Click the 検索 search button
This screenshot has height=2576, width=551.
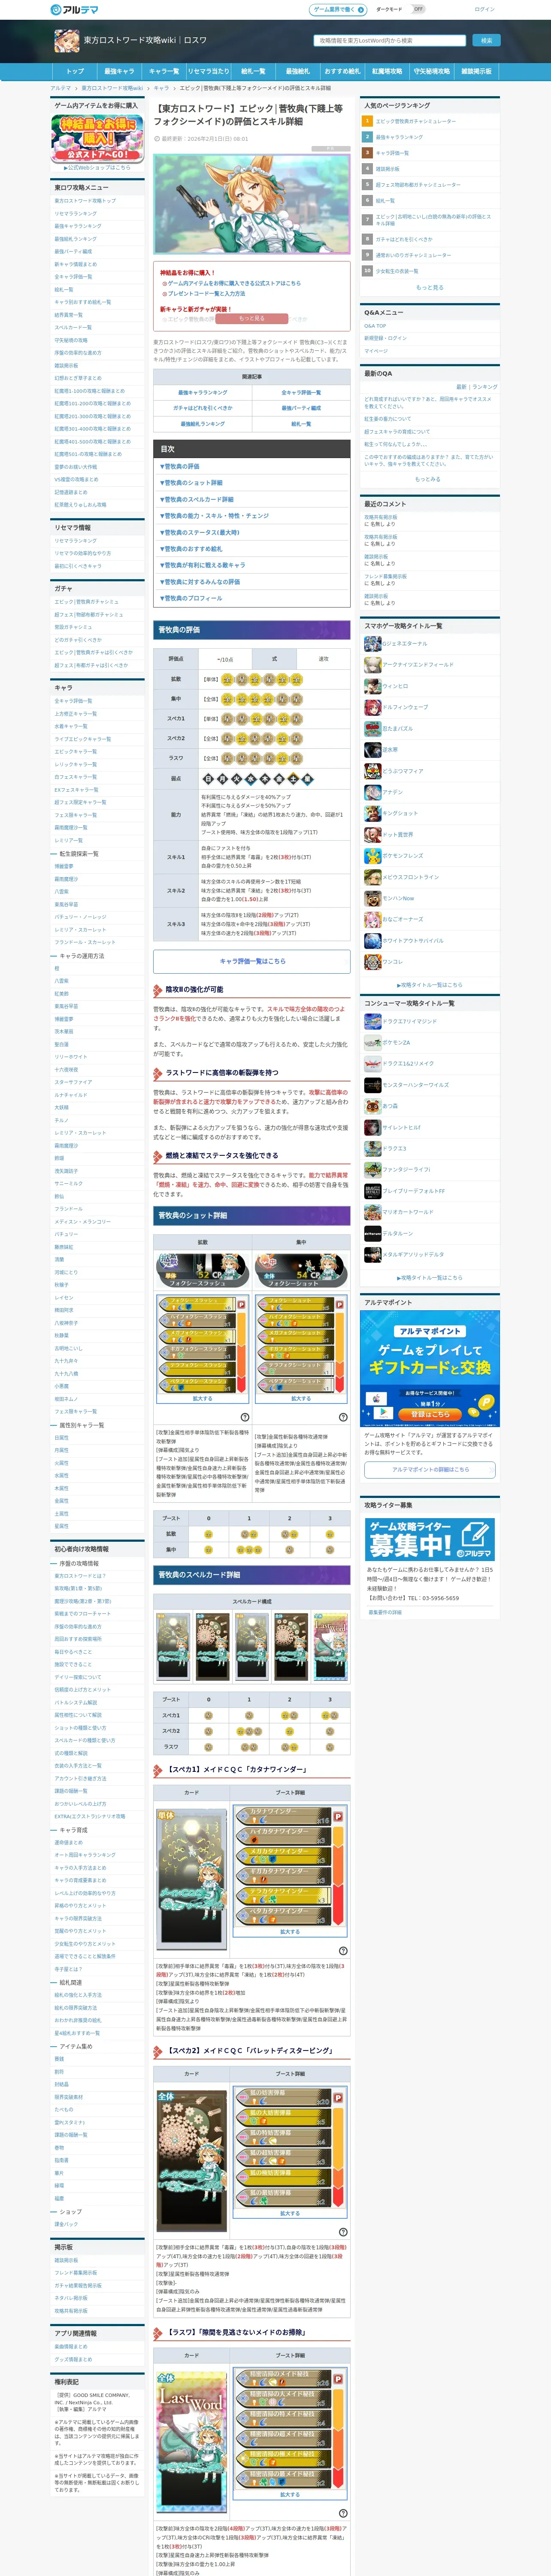click(486, 41)
